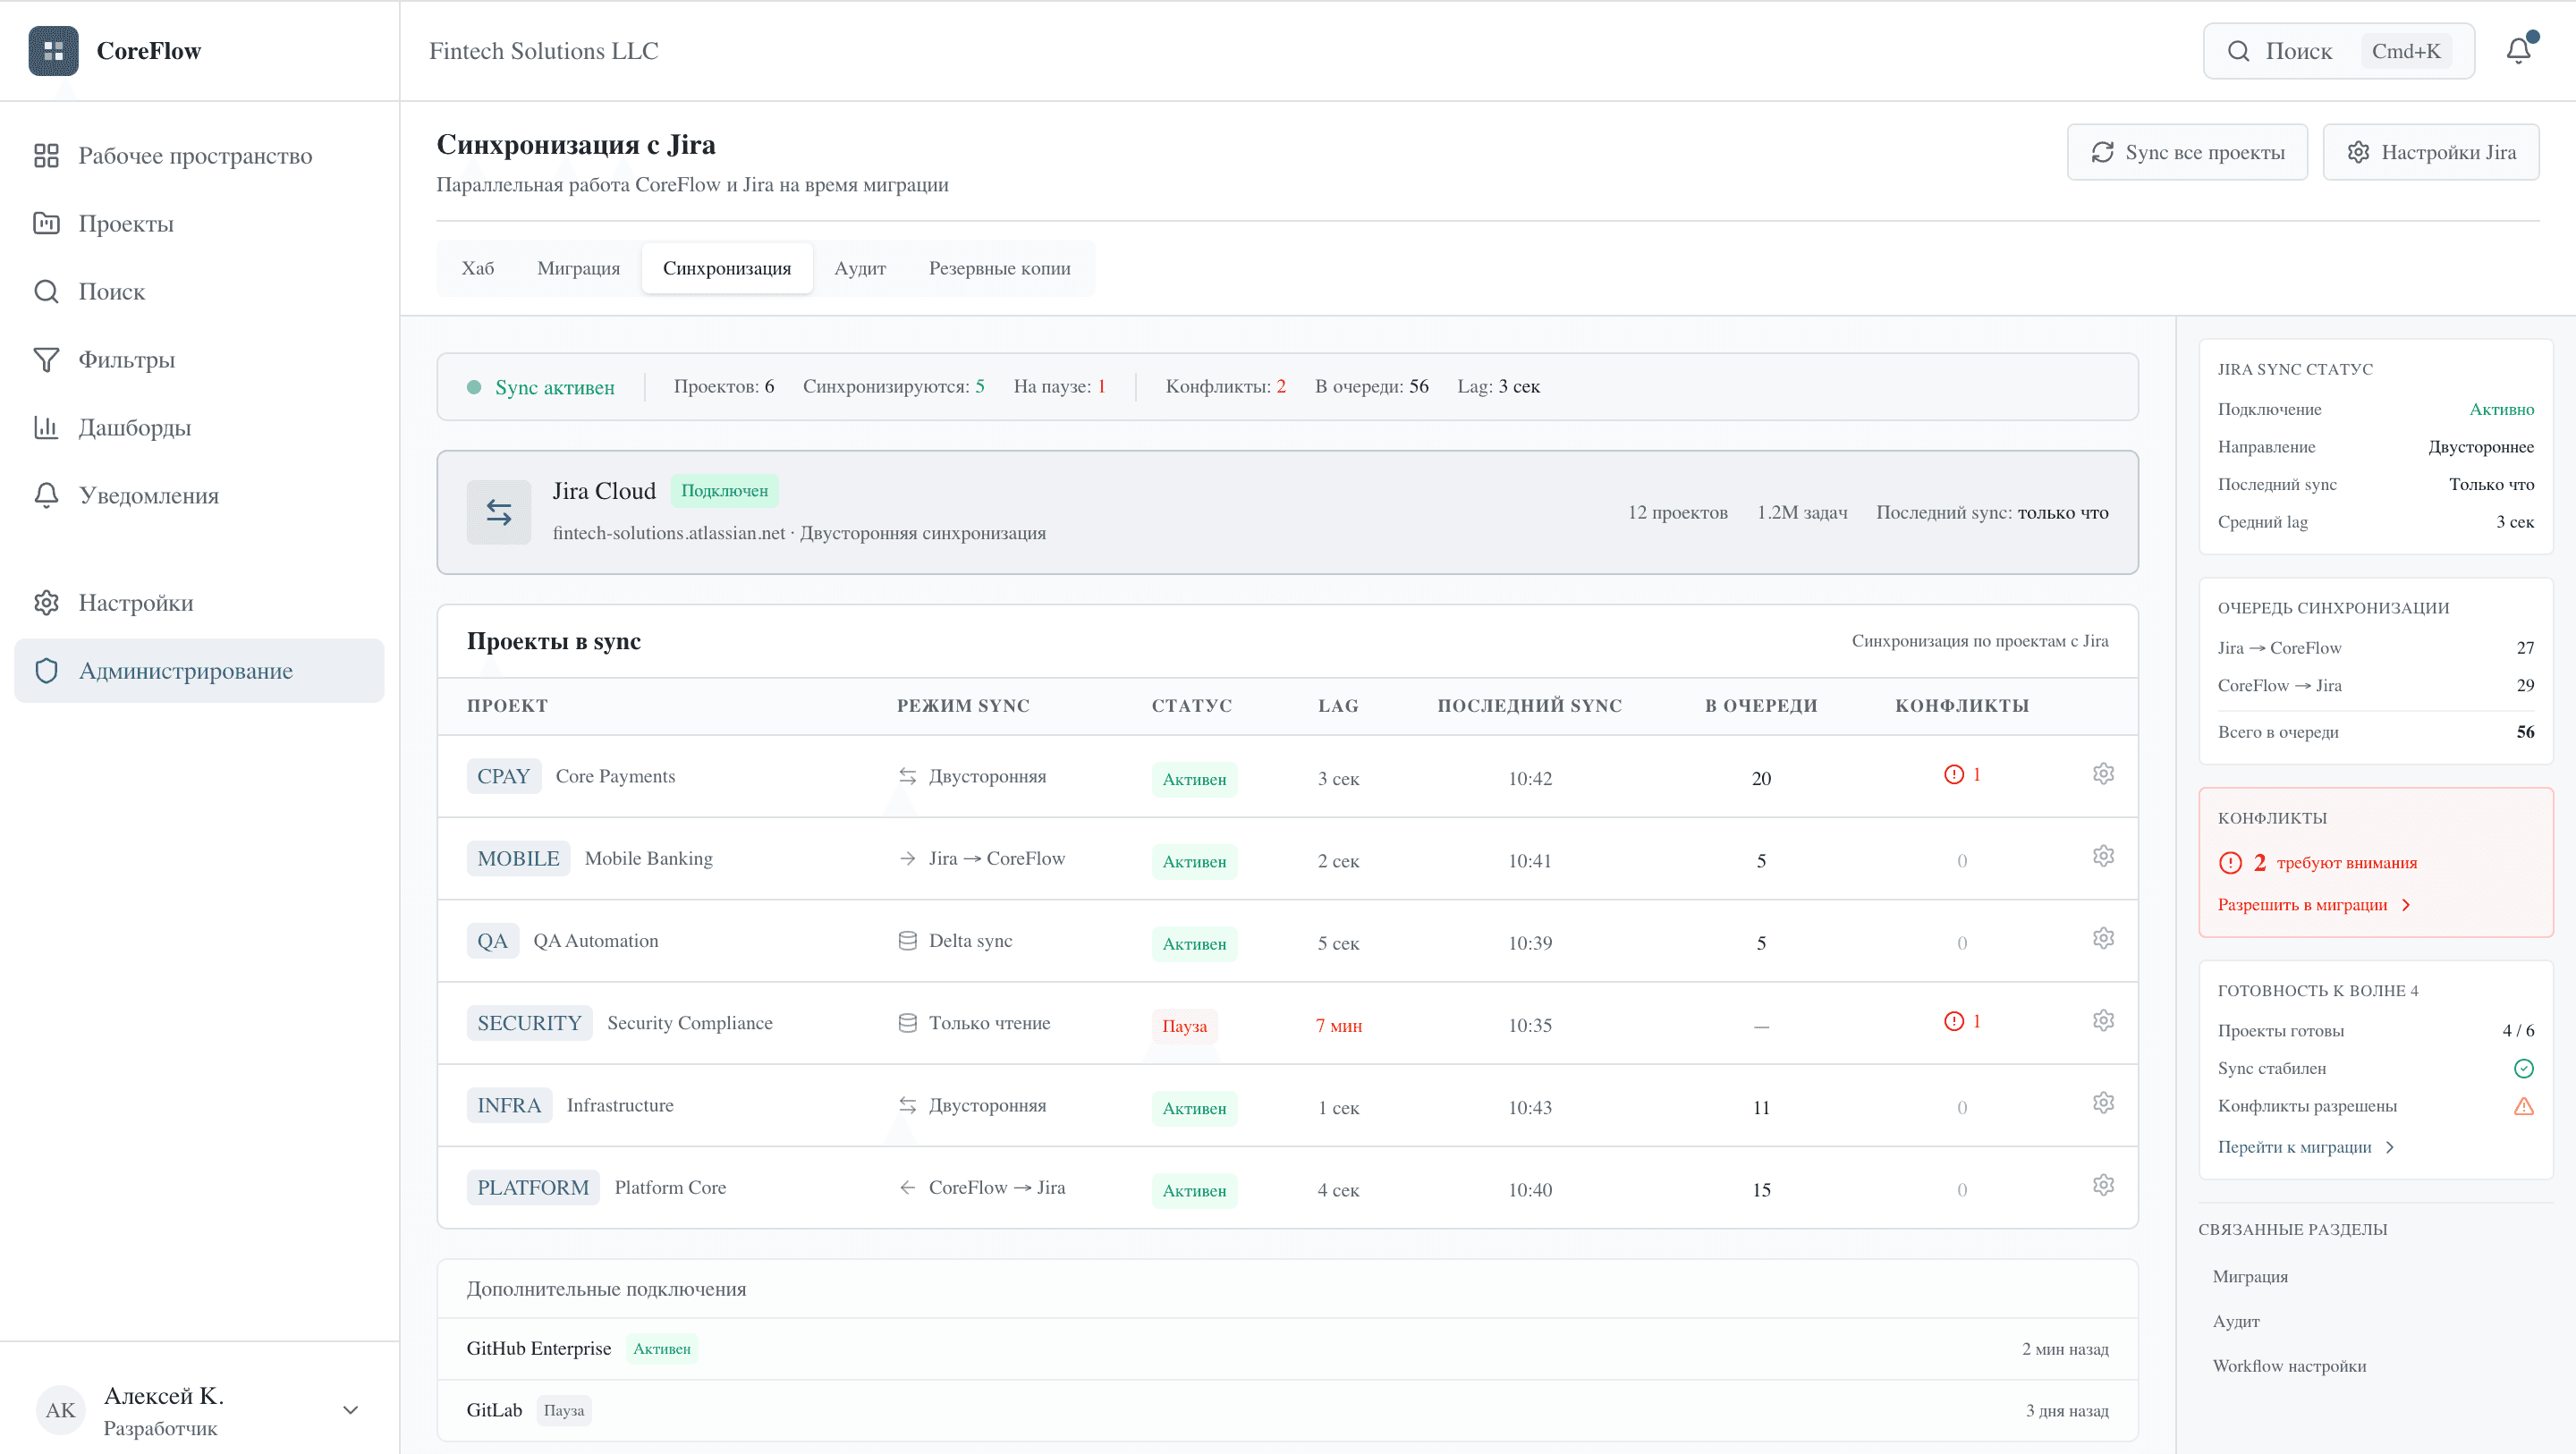This screenshot has width=2576, height=1454.
Task: Click Sync все проекты button
Action: [2187, 151]
